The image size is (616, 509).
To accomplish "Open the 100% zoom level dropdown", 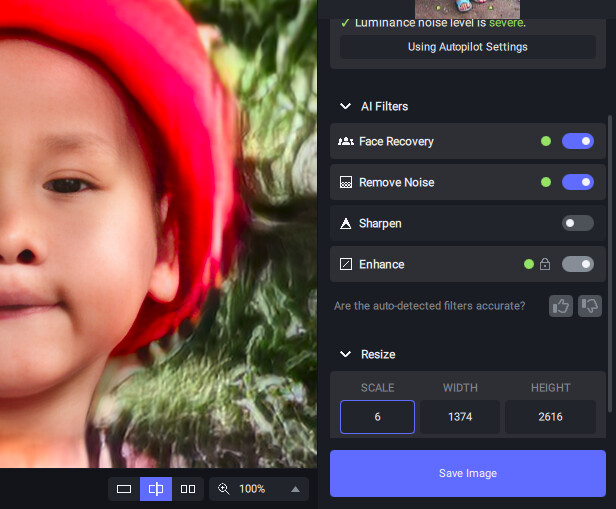I will [x=295, y=489].
